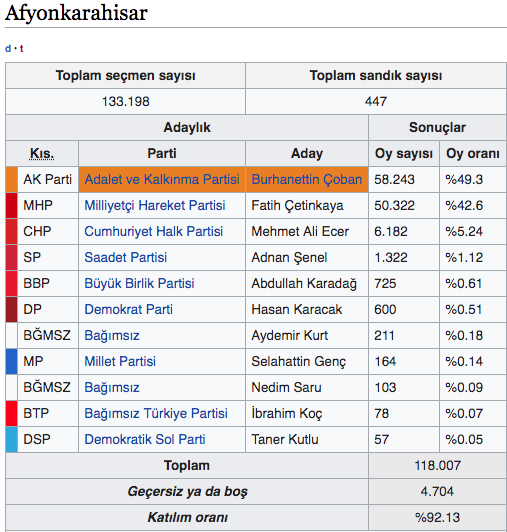Viewport: 507px width, 532px height.
Task: Follow the Milliyetçi Hareket Partisi link
Action: click(x=155, y=206)
